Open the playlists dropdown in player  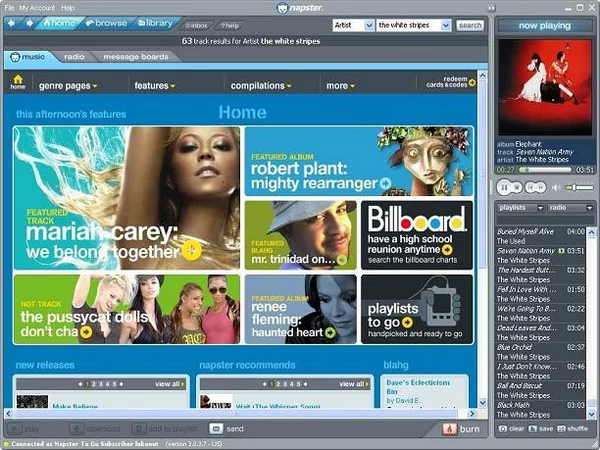[520, 208]
